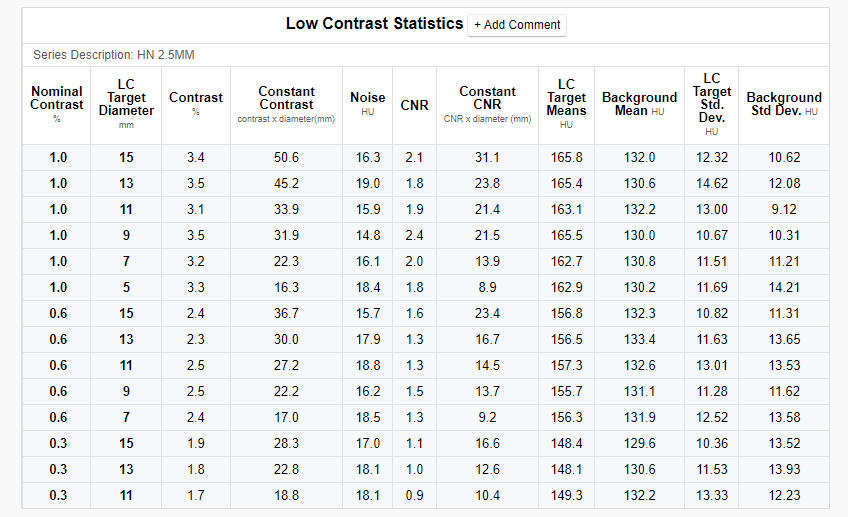
Task: Click the Constant Contrast value 18.8
Action: point(286,495)
